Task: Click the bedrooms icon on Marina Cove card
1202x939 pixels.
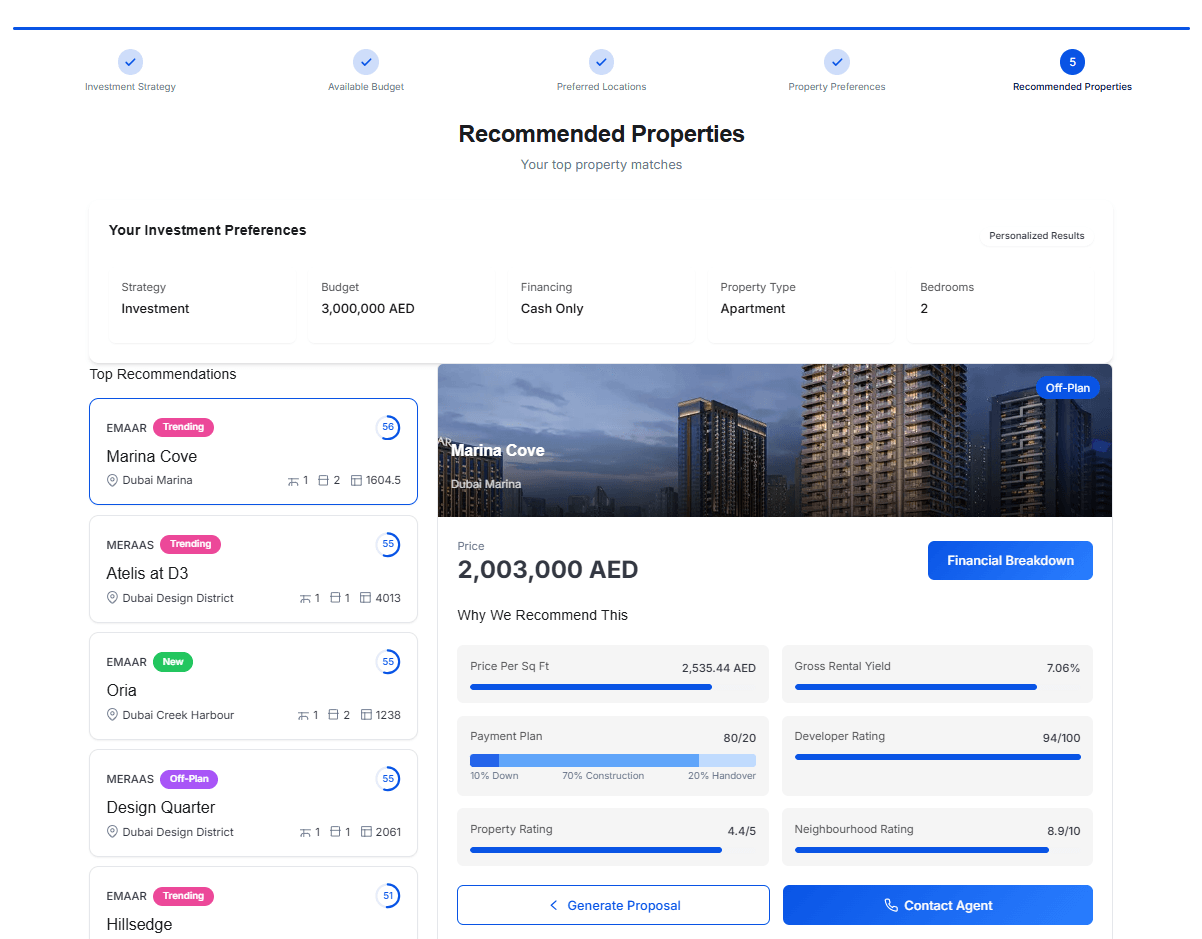Action: [295, 479]
